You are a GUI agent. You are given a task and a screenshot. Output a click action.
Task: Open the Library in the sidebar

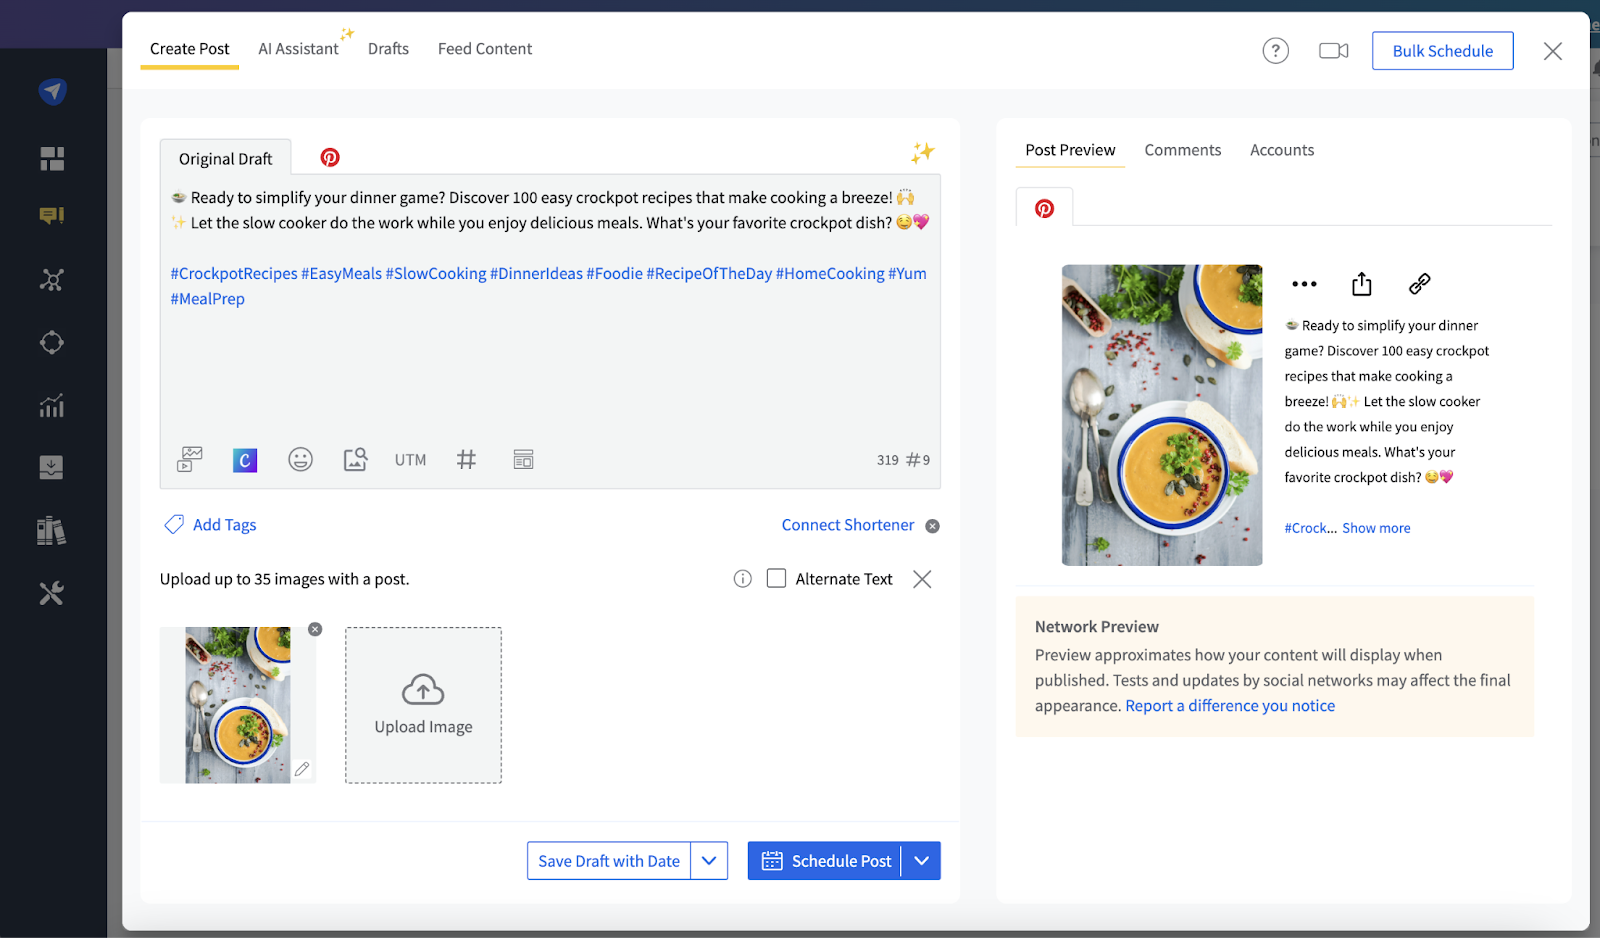[x=51, y=530]
